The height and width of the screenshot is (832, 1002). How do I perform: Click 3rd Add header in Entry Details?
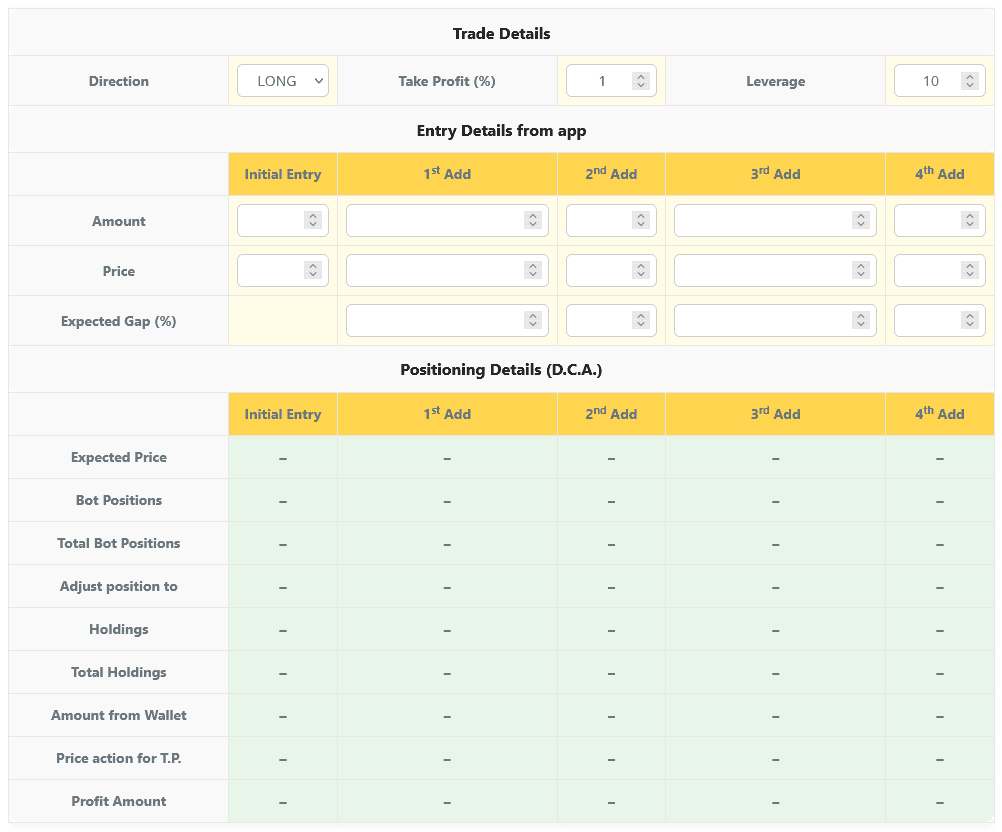pyautogui.click(x=775, y=173)
